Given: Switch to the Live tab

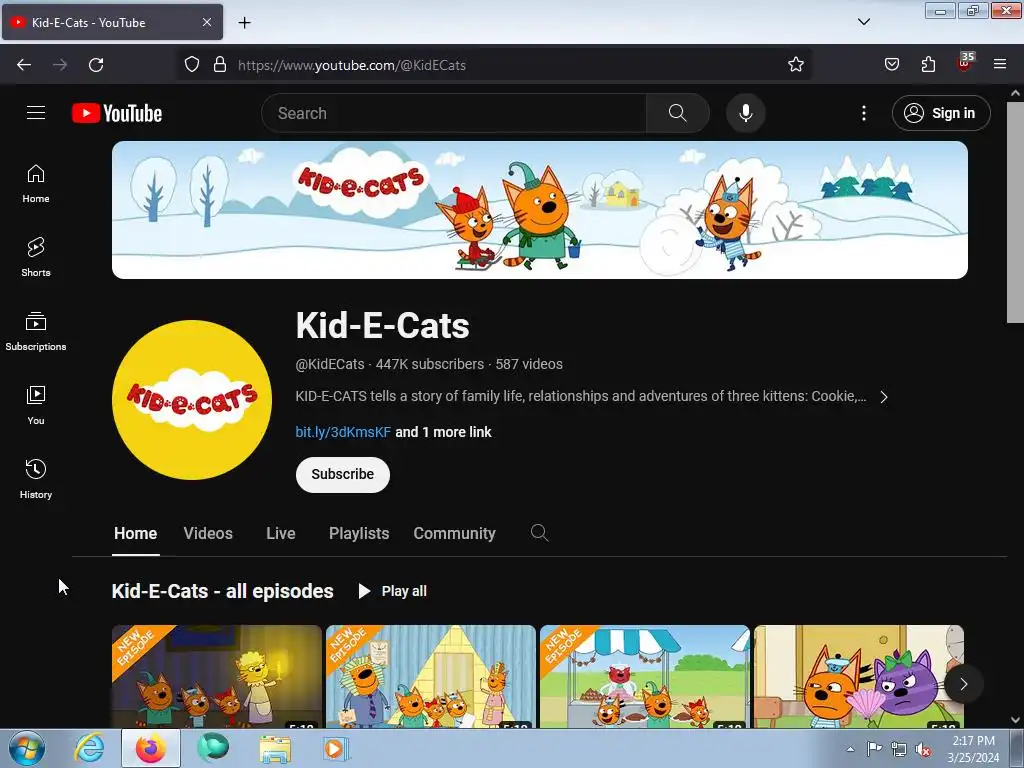Looking at the screenshot, I should tap(281, 534).
